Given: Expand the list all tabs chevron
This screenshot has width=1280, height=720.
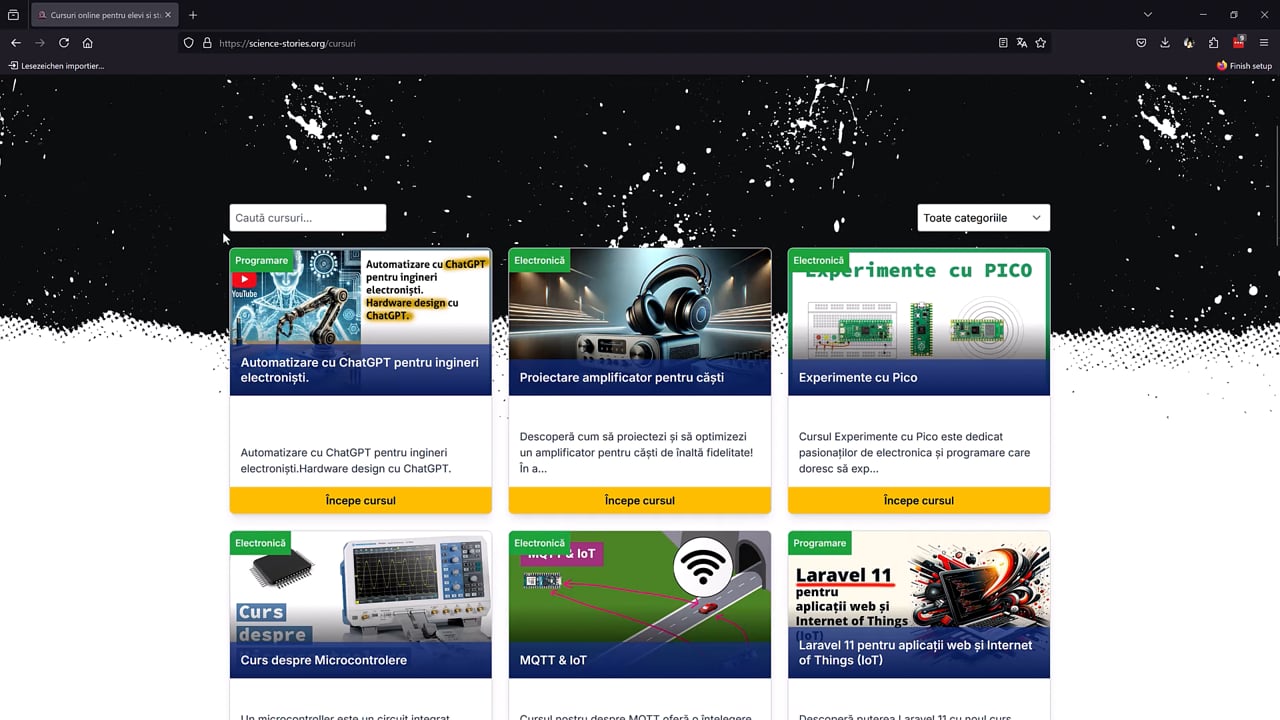Looking at the screenshot, I should click(1148, 15).
